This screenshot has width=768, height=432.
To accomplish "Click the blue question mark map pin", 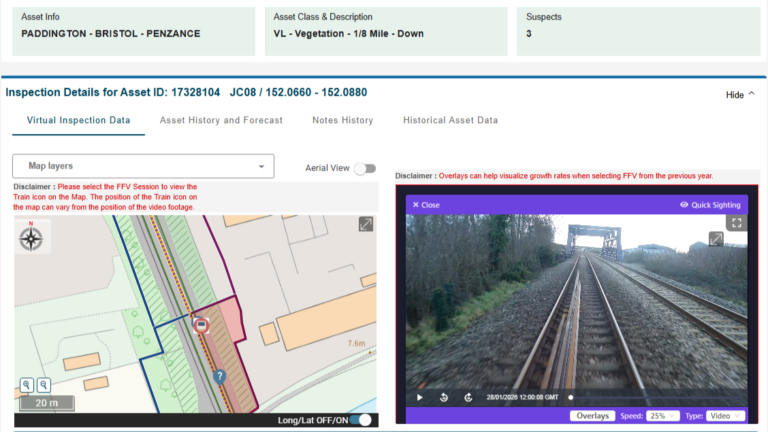I will pyautogui.click(x=219, y=377).
